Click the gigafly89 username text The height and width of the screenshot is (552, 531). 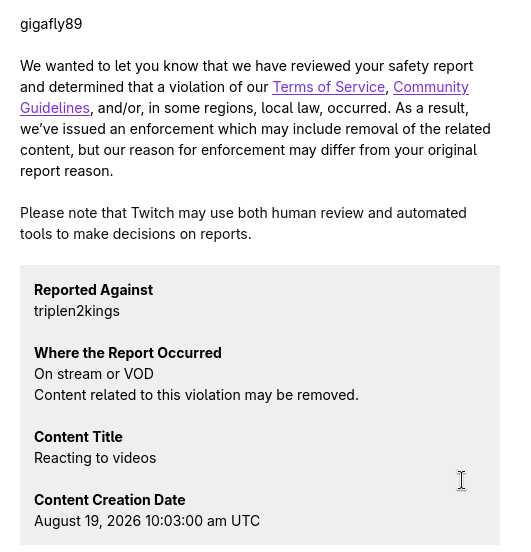tap(51, 24)
